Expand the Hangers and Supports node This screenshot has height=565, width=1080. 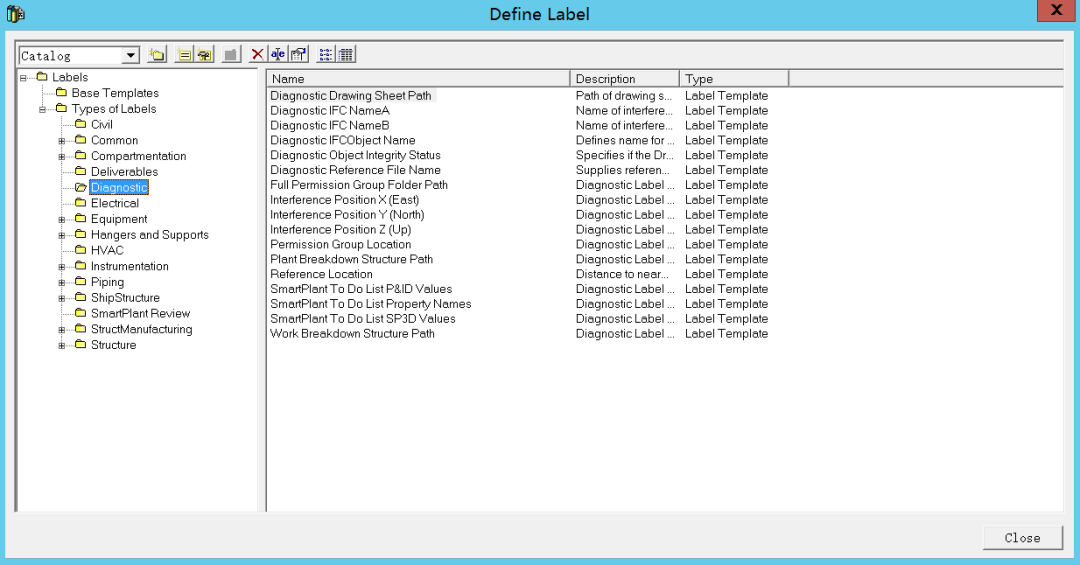point(61,236)
